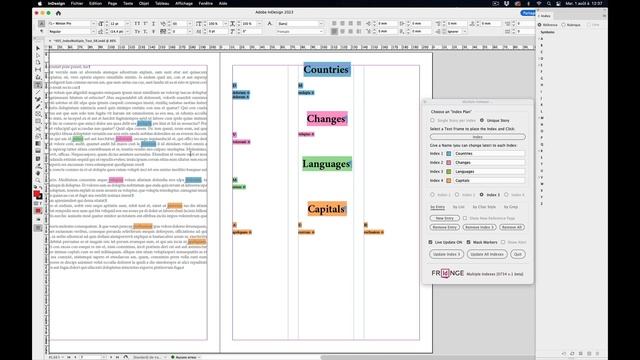Select the Free Transform tool
Viewport: 640px width, 360px height.
click(38, 136)
